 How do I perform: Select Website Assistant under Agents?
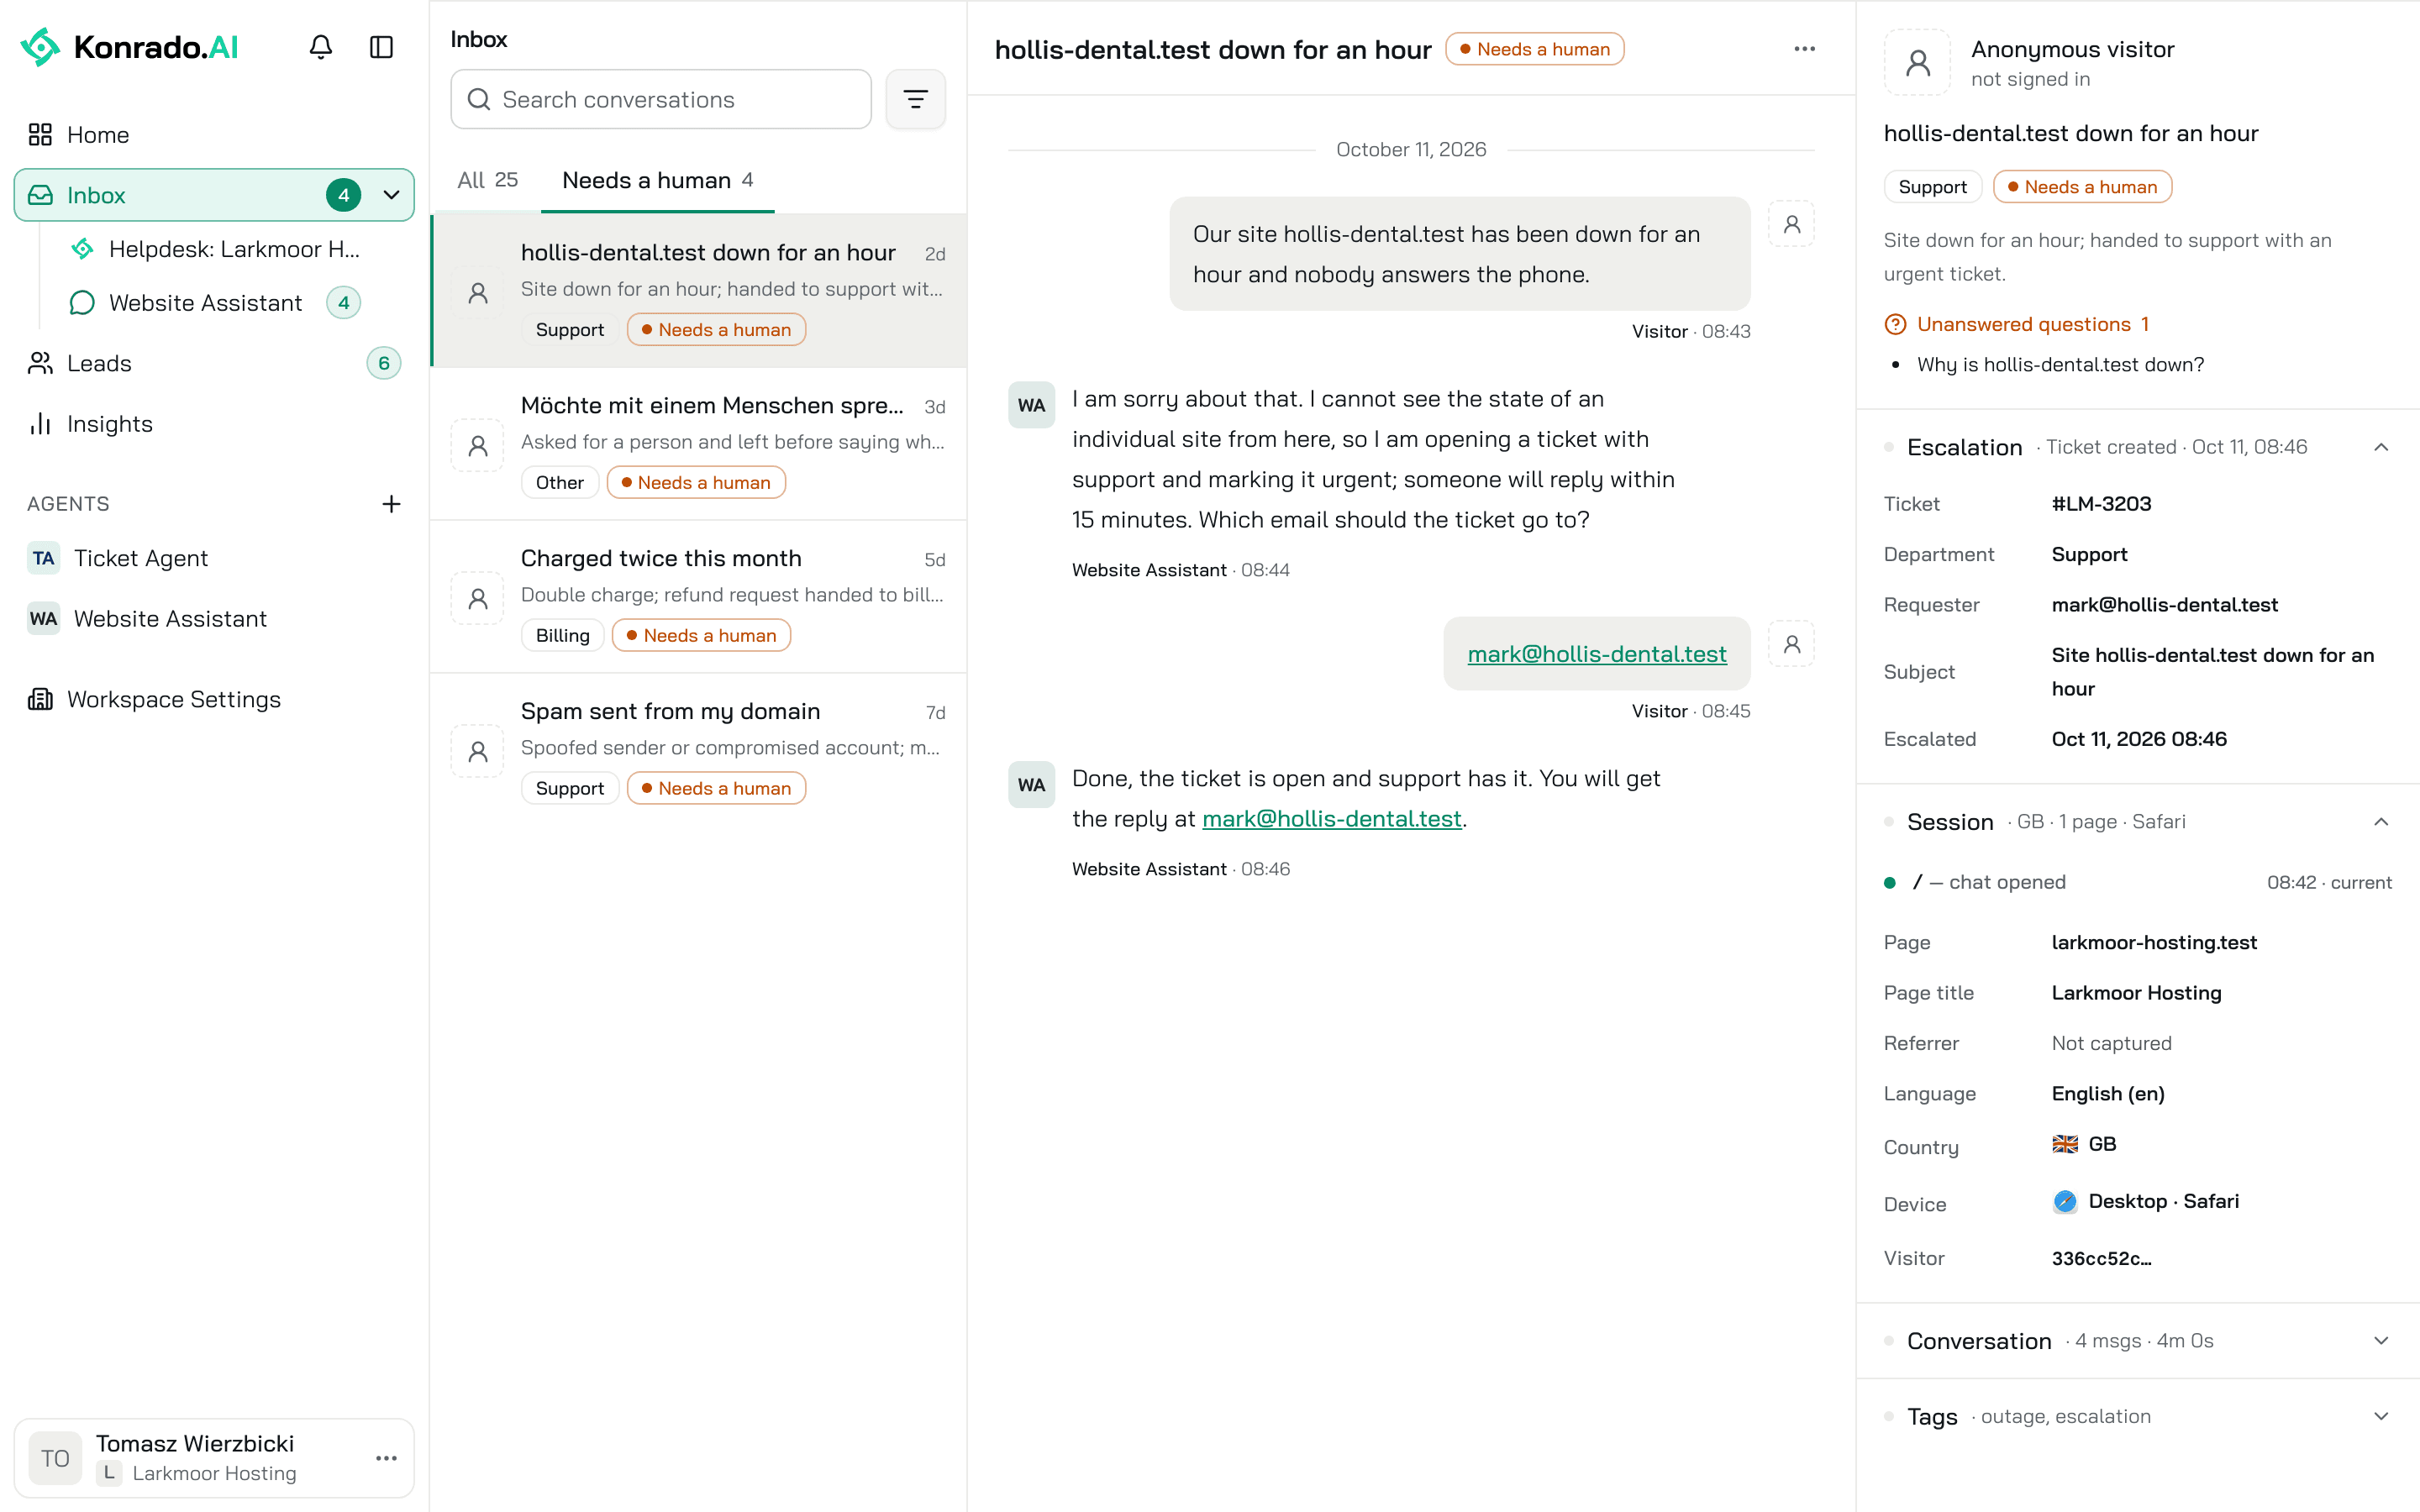pos(214,618)
